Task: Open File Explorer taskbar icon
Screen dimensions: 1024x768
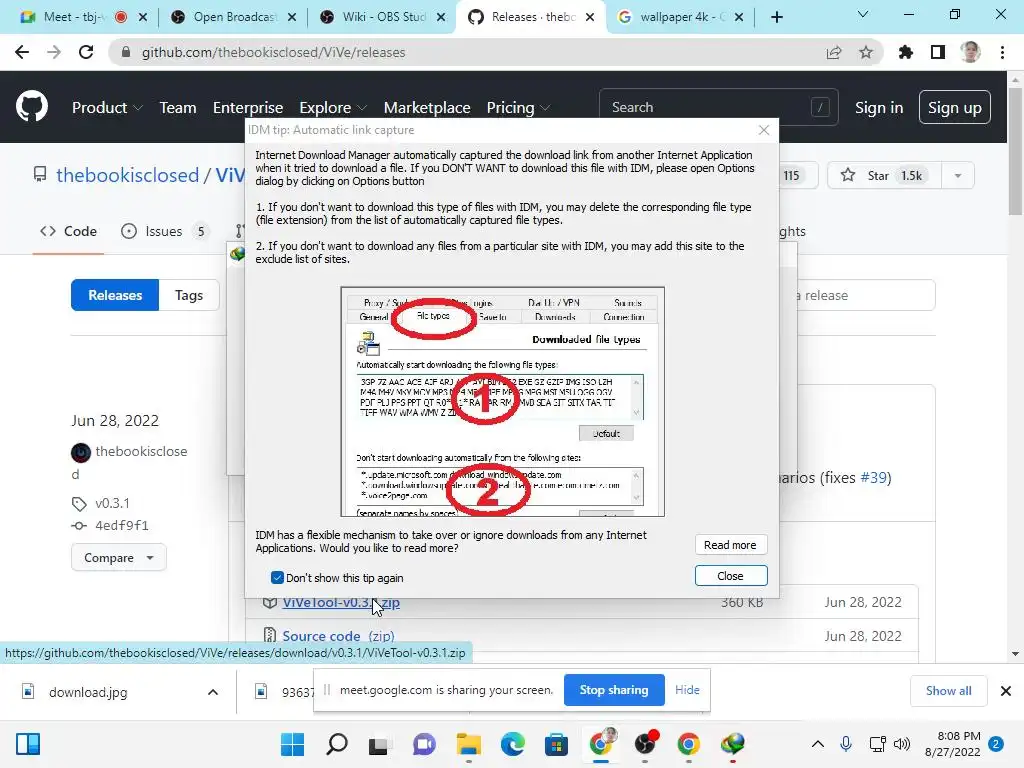Action: 468,744
